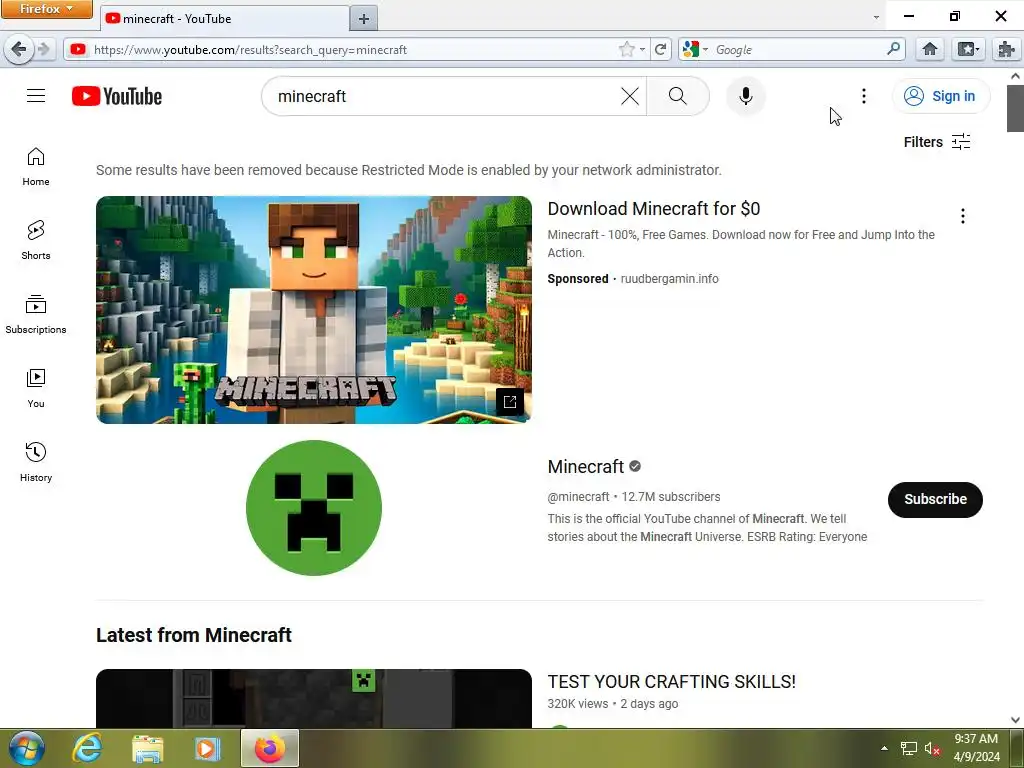Subscribe to the Minecraft channel
The width and height of the screenshot is (1024, 768).
(x=935, y=500)
